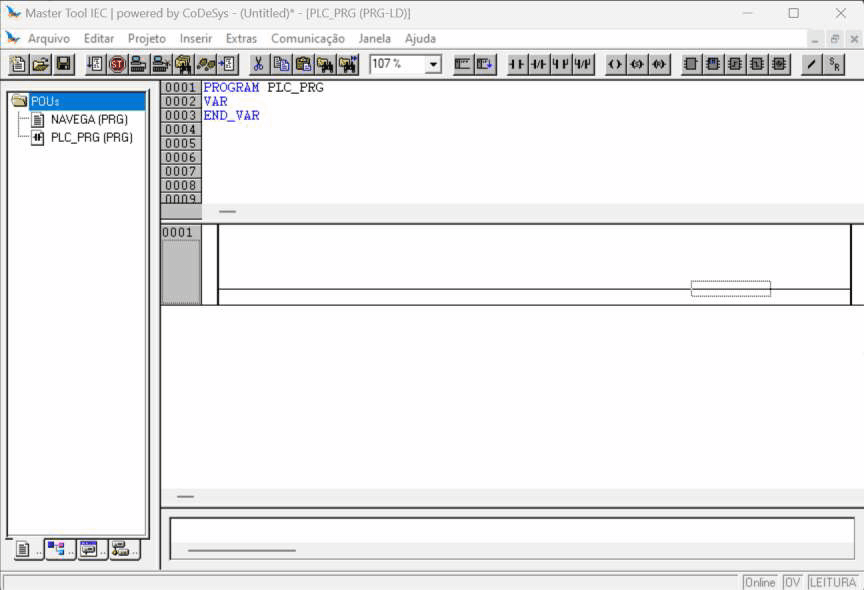Click the PROGRAM PLC_PRG declaration line
864x590 pixels.
pos(263,88)
